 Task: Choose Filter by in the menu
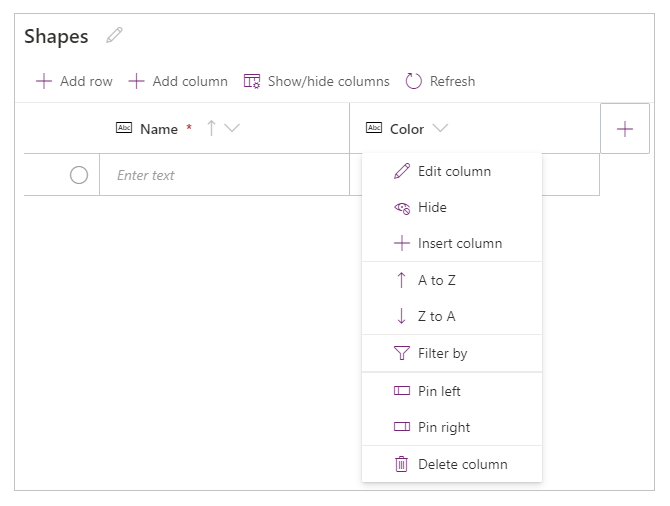(452, 353)
